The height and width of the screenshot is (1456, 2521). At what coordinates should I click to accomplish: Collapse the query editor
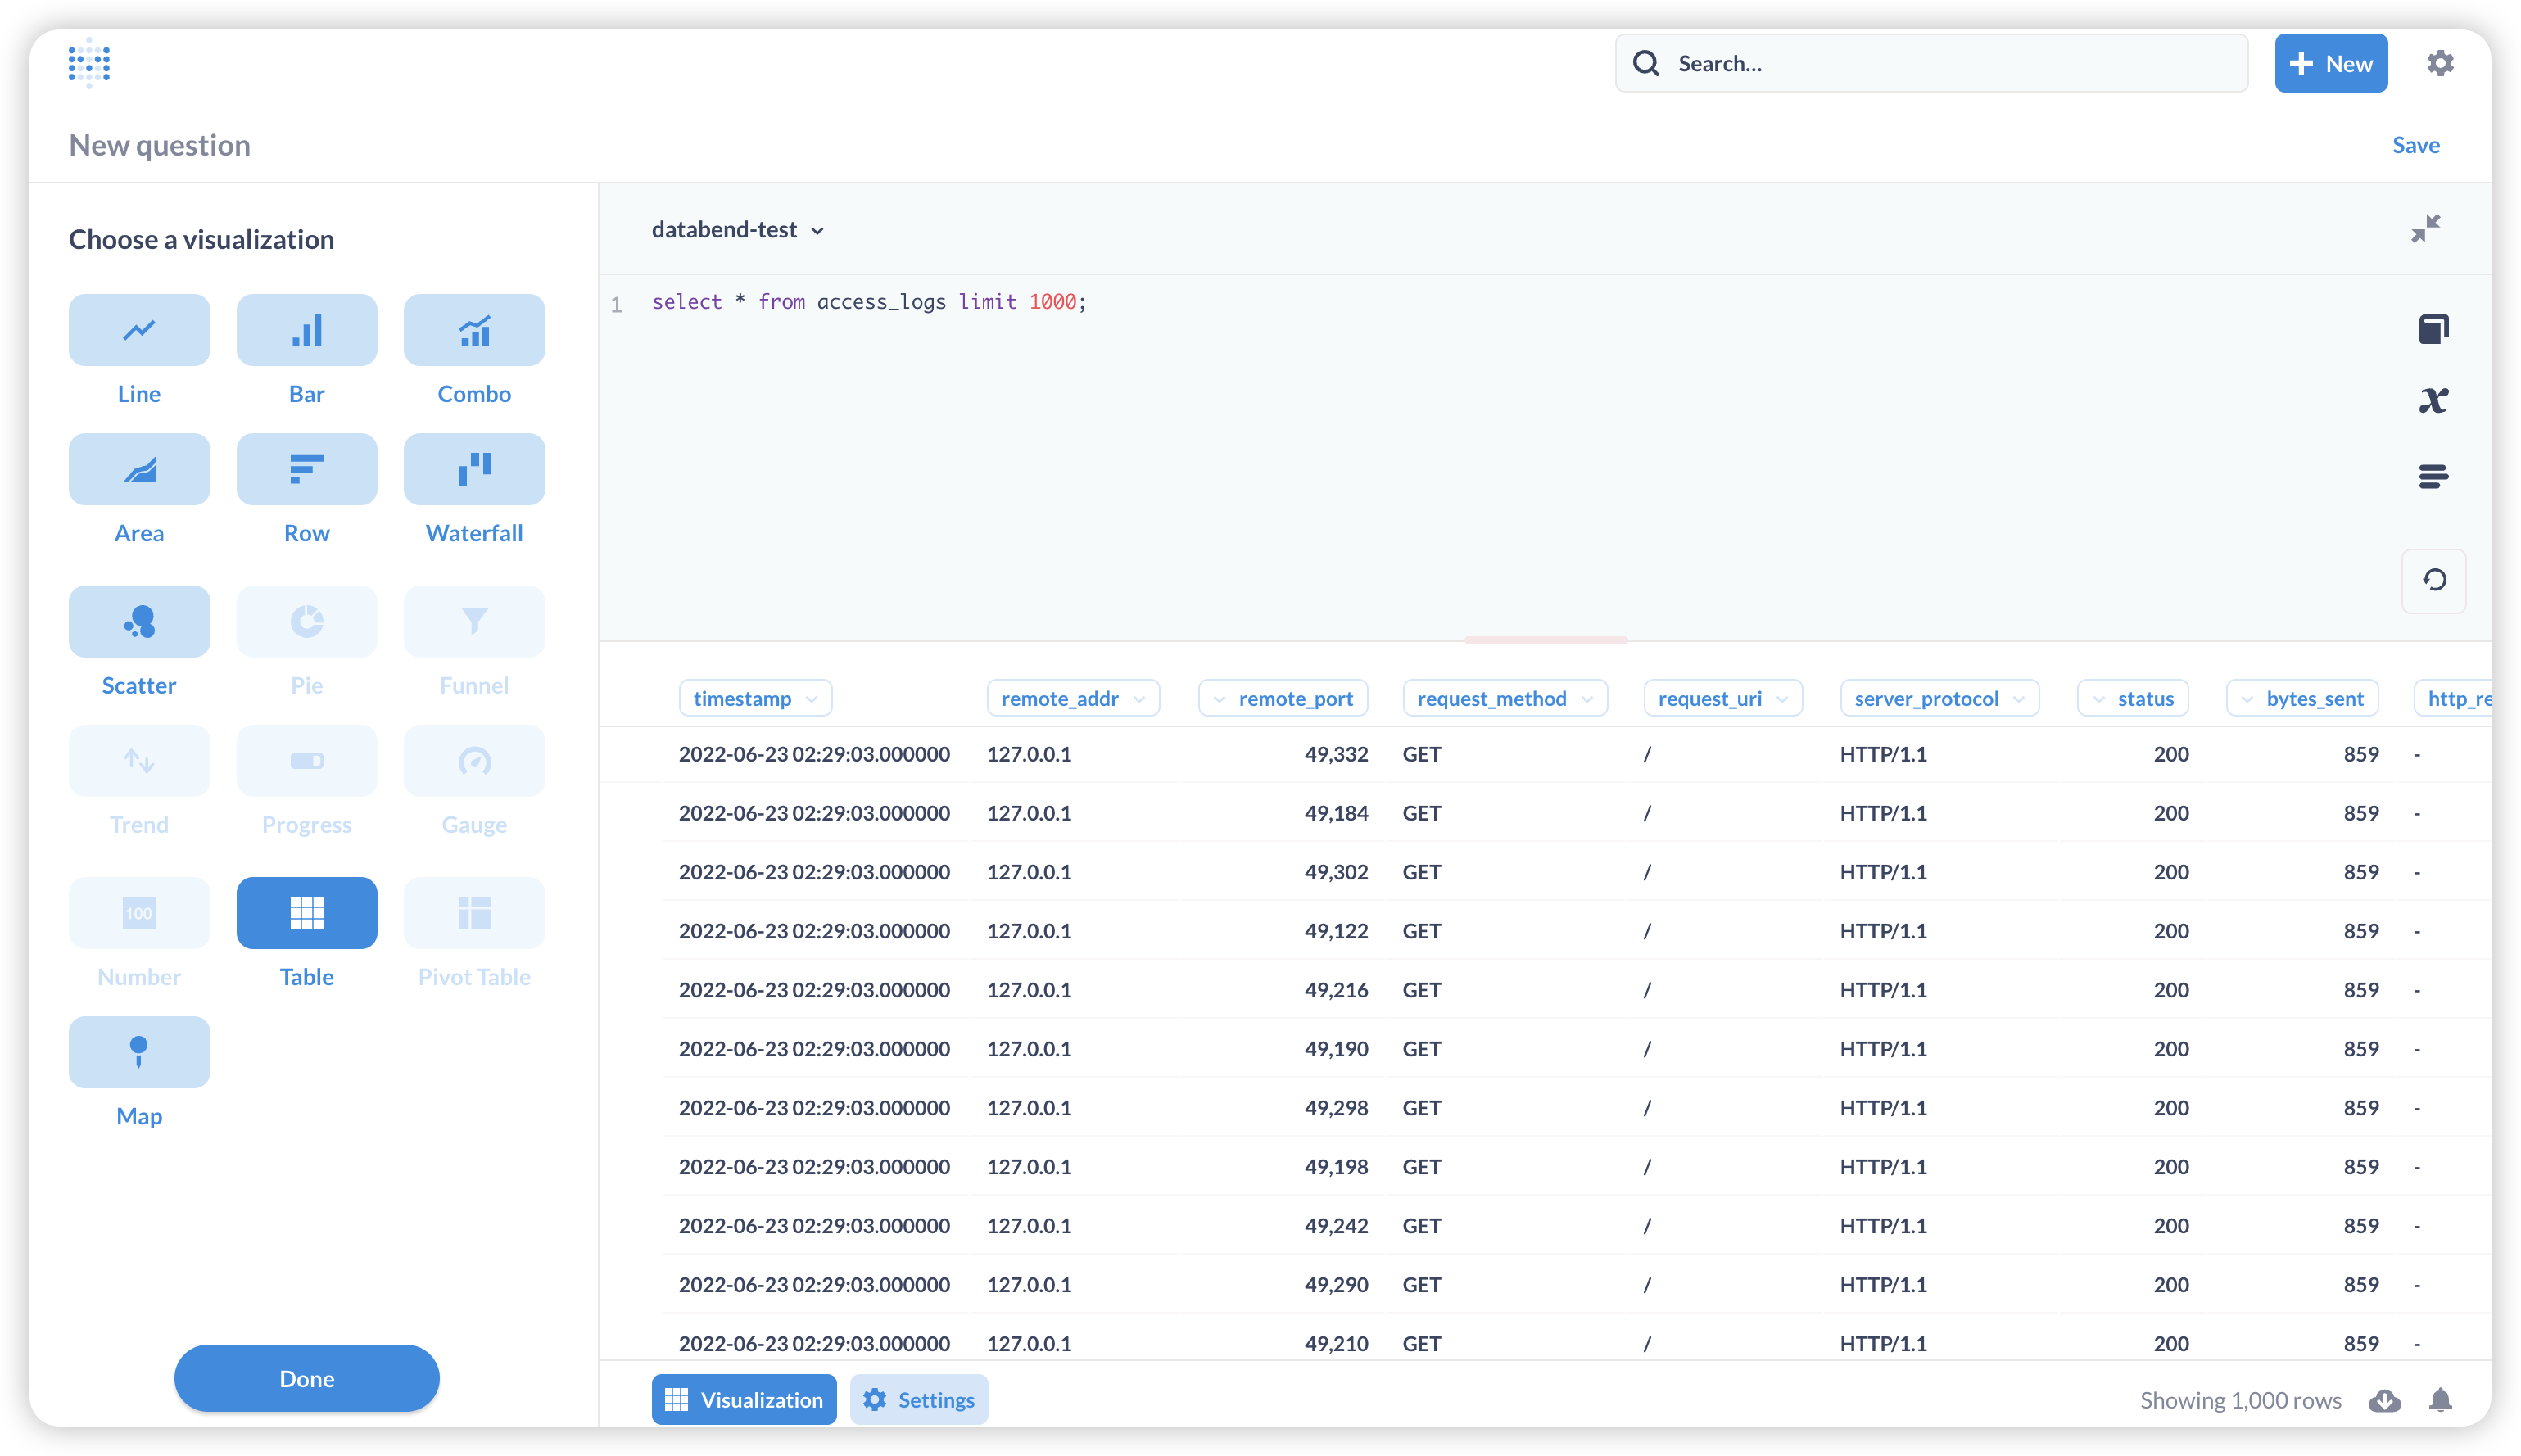point(2425,229)
